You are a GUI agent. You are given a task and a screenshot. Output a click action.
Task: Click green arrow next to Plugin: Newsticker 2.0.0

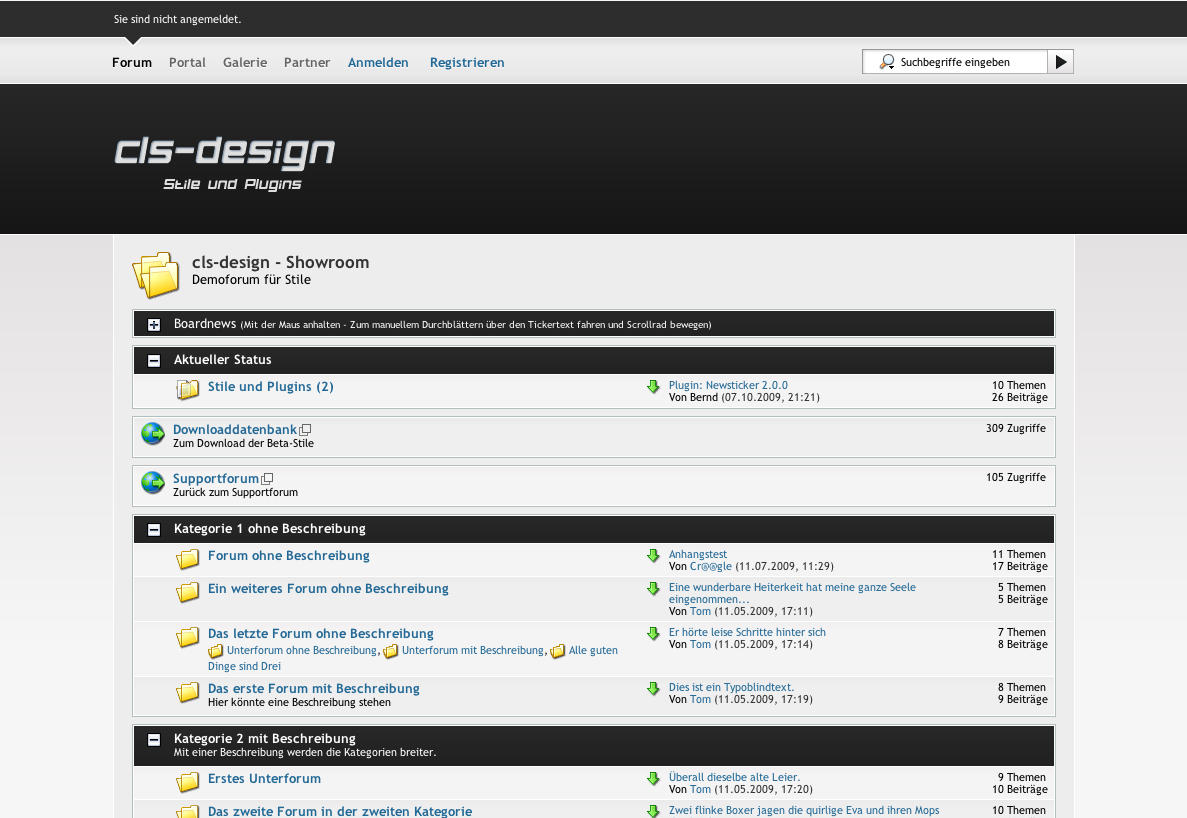(x=653, y=387)
